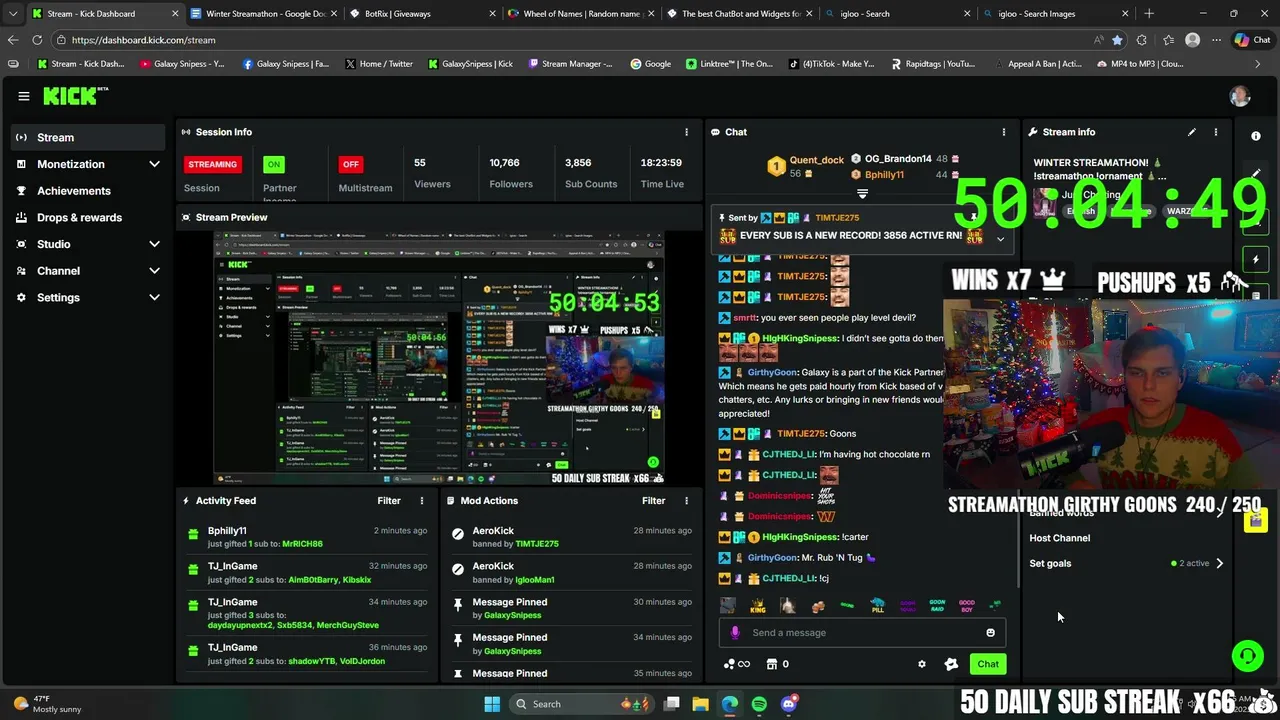Viewport: 1280px width, 720px height.
Task: Open Stream info panel three-dot menu
Action: (1215, 132)
